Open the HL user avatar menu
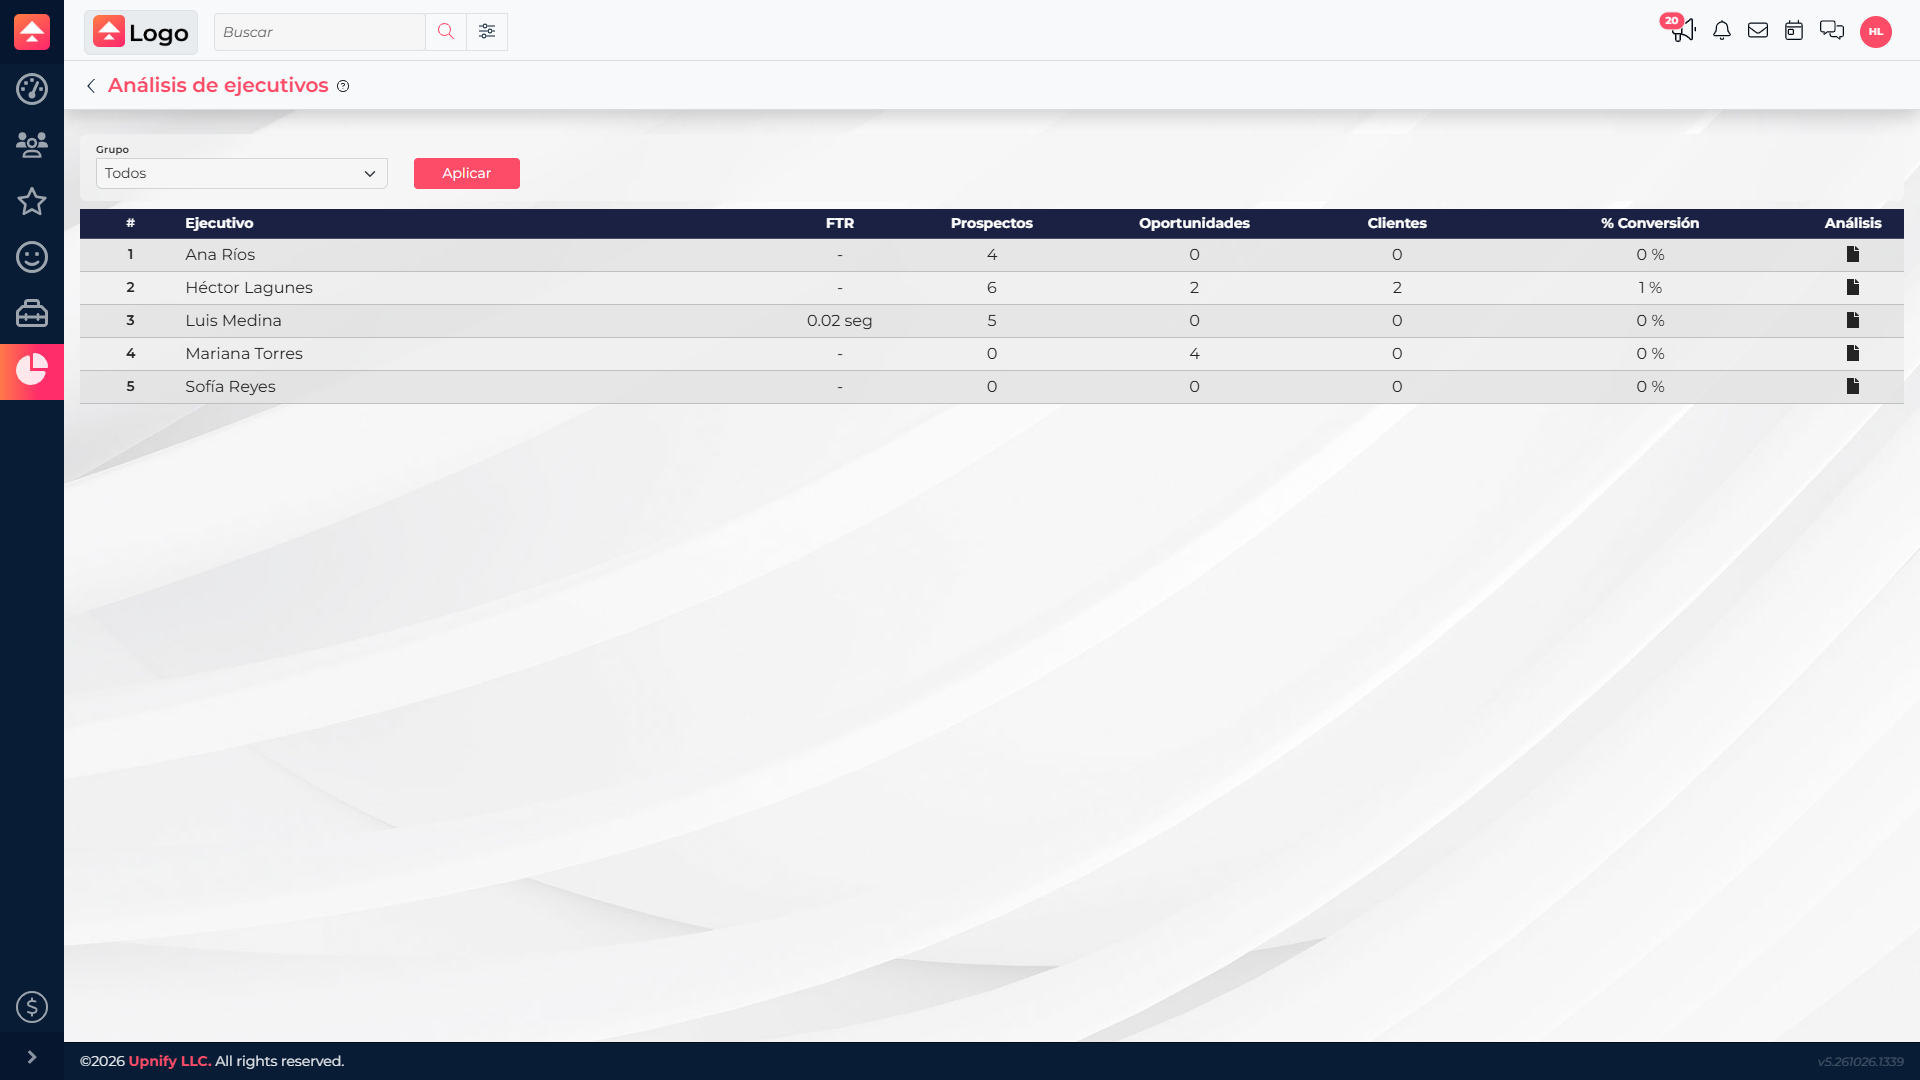Viewport: 1920px width, 1080px height. pos(1876,32)
